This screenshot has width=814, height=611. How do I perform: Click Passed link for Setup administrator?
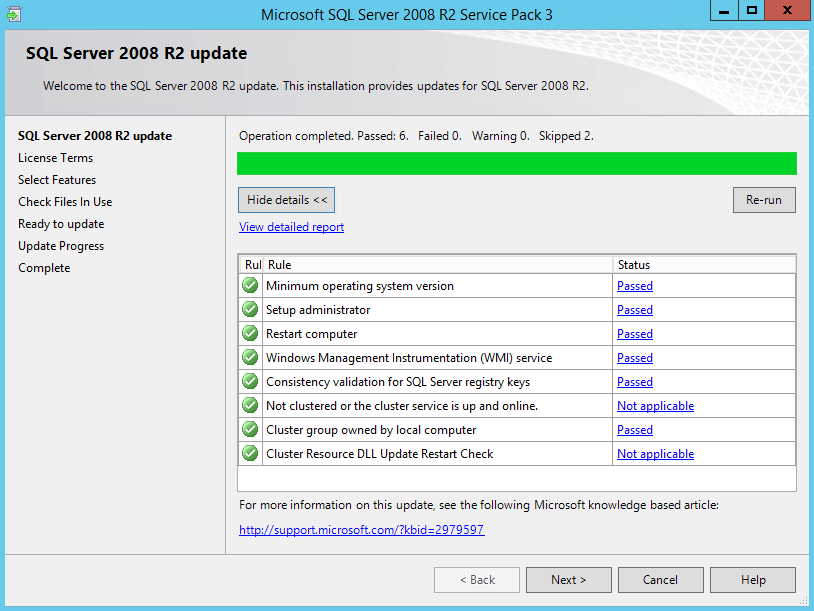point(634,309)
